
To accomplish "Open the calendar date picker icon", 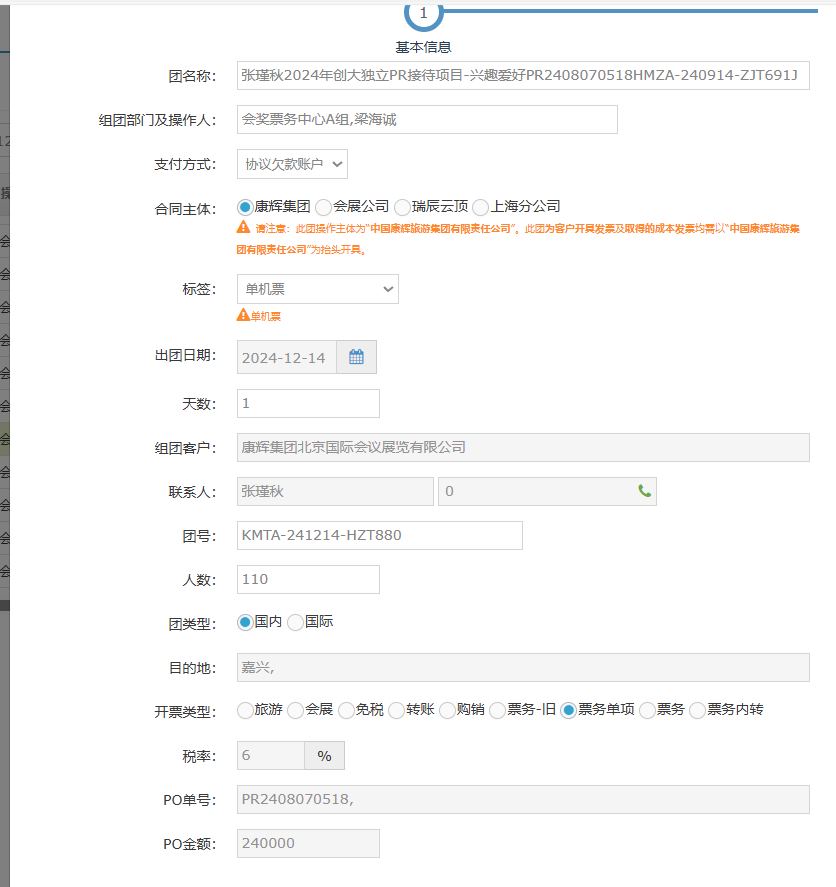I will 356,357.
